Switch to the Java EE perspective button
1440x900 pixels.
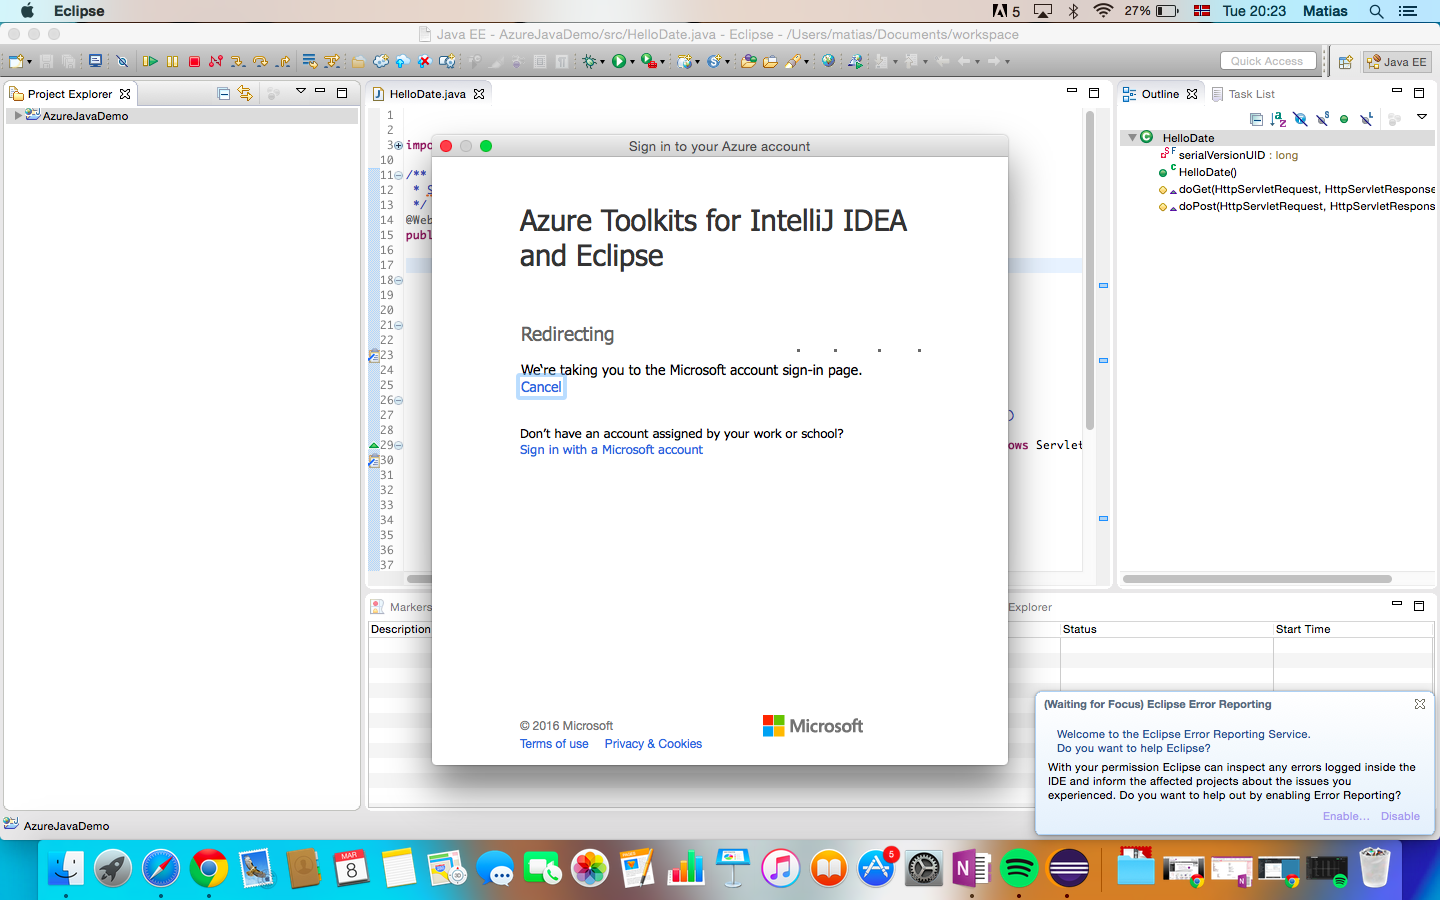pos(1398,62)
